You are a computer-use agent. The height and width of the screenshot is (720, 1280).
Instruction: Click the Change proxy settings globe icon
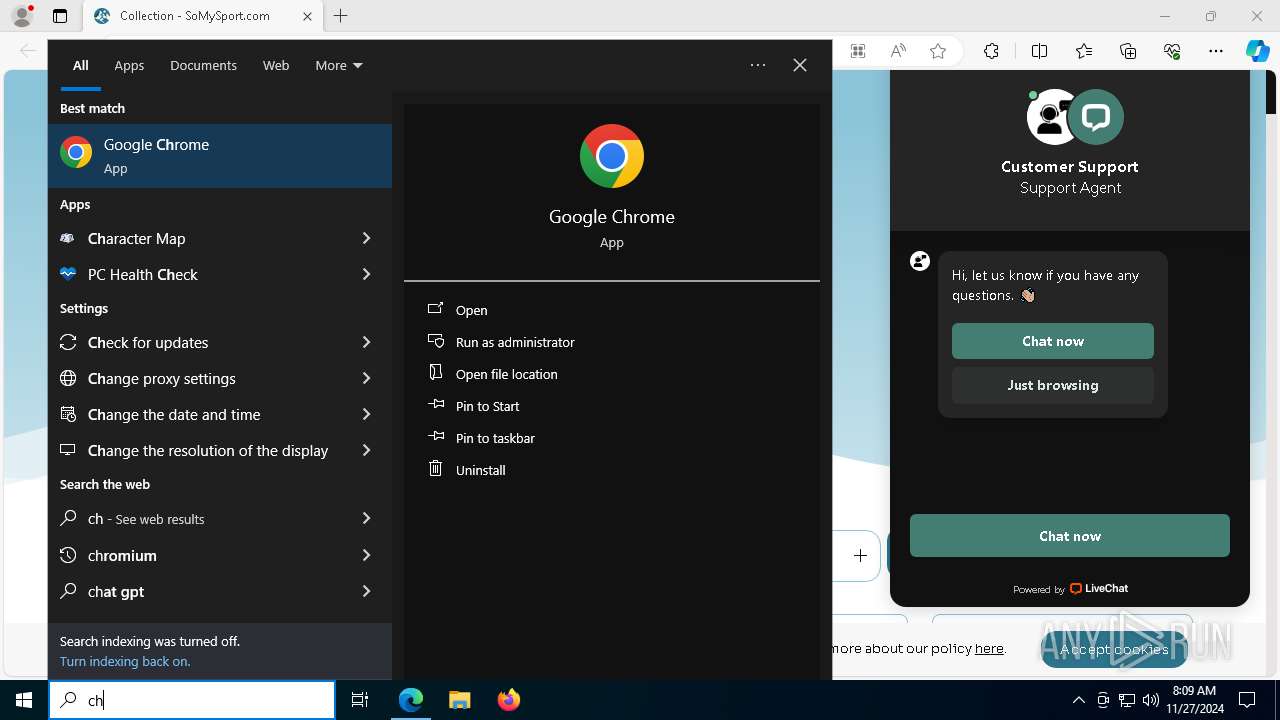tap(68, 378)
